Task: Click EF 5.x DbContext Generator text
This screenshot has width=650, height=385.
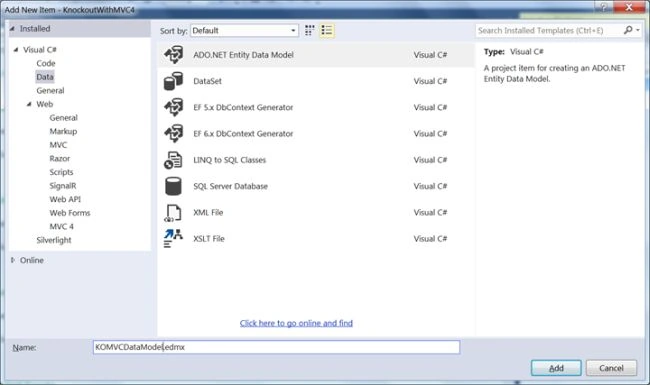Action: click(x=243, y=107)
